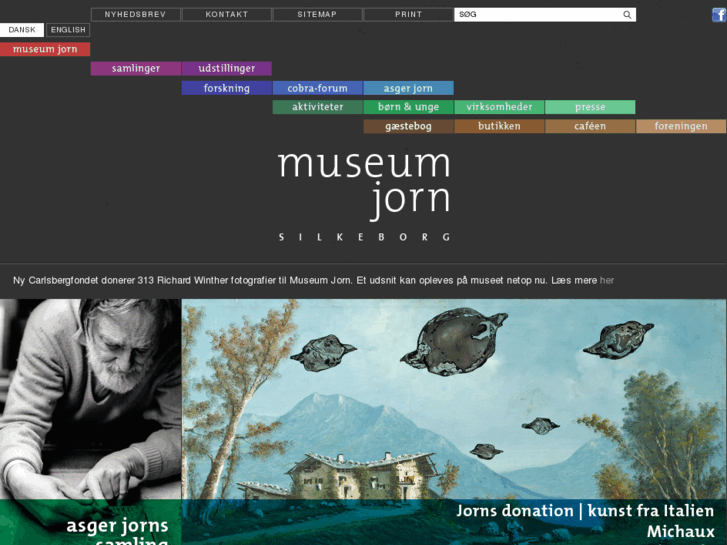Open the virksomheder menu

(x=499, y=107)
